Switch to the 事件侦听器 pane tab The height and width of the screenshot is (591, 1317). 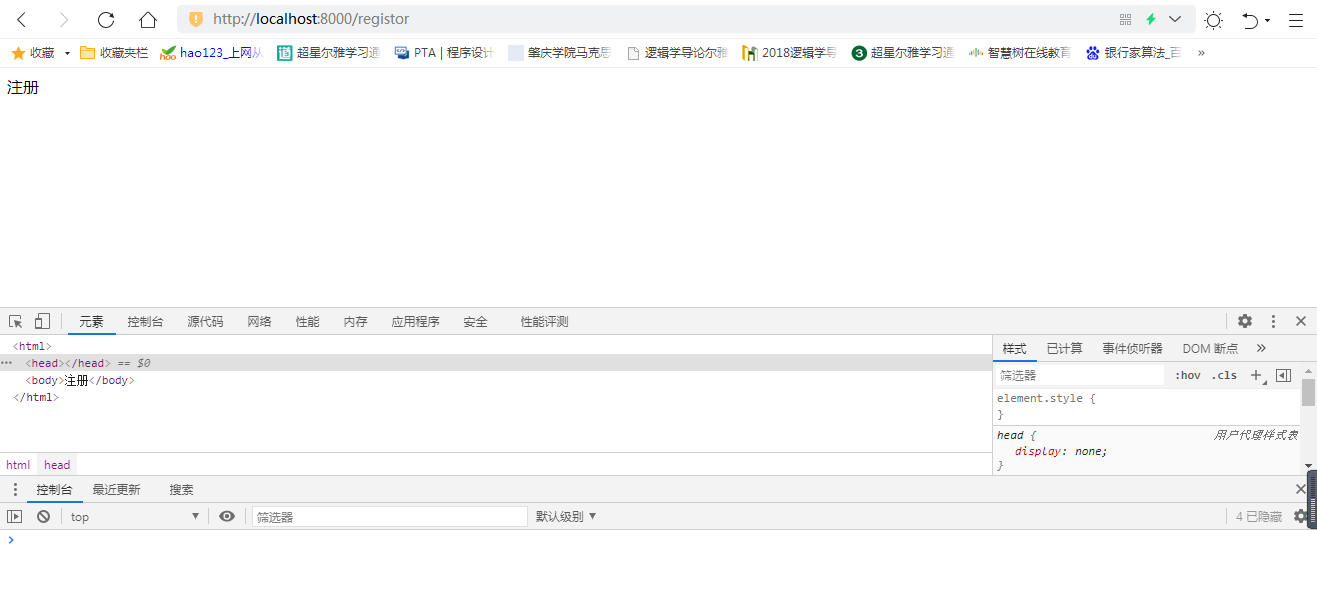pyautogui.click(x=1132, y=348)
